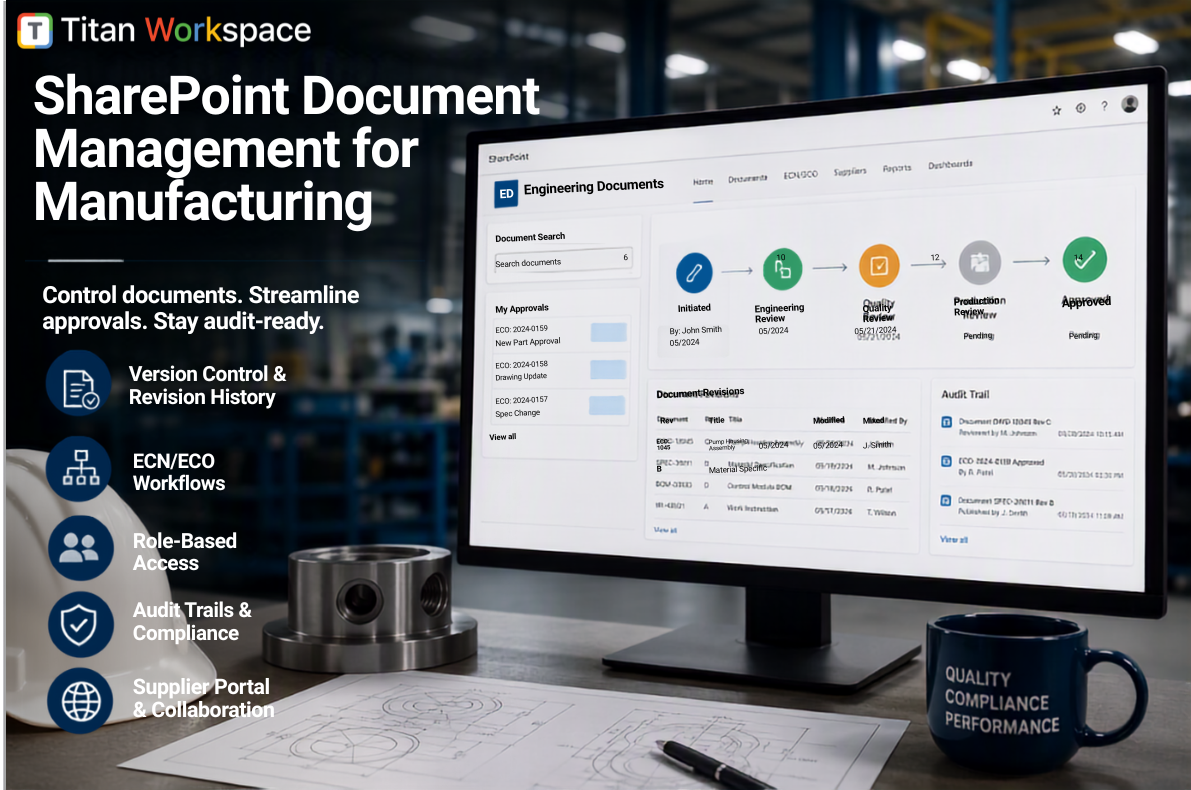Click the ECN/ECO Workflows hierarchy icon

(x=79, y=469)
